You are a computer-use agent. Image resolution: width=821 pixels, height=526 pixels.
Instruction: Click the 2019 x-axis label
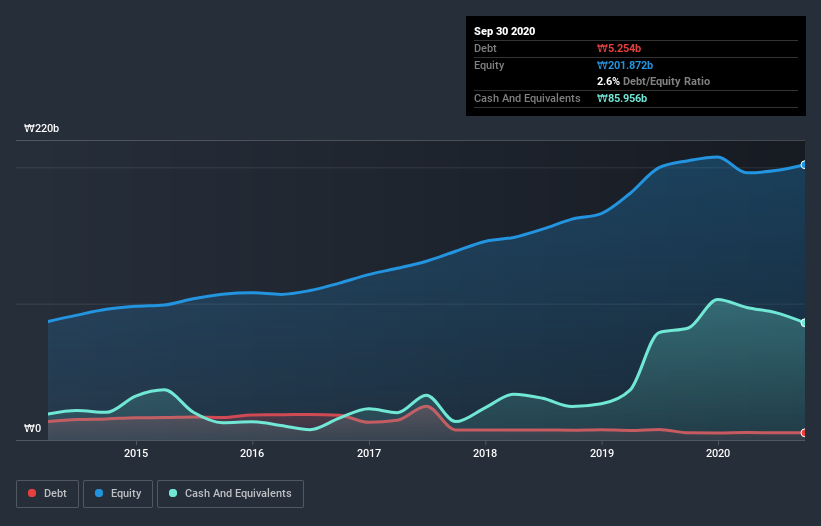[x=602, y=453]
